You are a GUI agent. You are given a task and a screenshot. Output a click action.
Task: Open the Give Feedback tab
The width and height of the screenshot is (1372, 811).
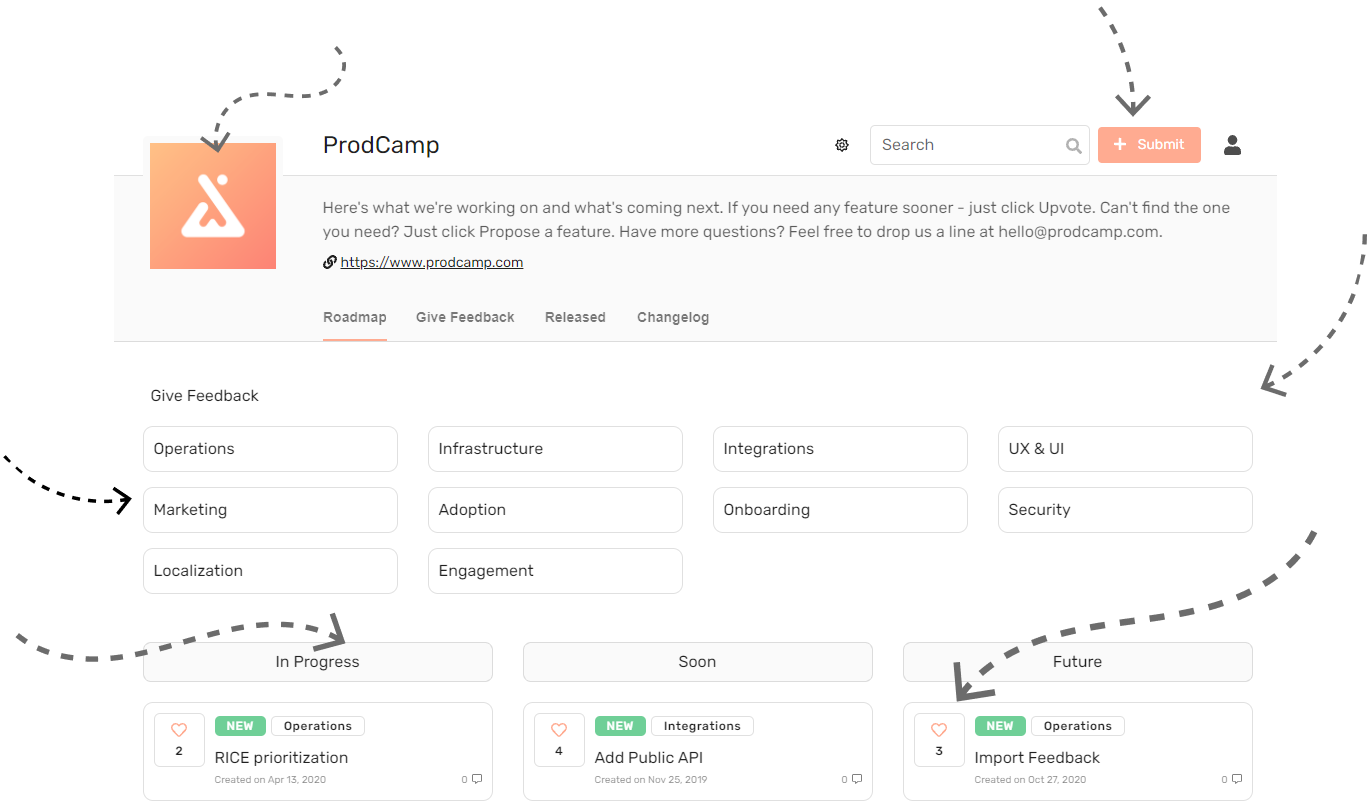465,317
